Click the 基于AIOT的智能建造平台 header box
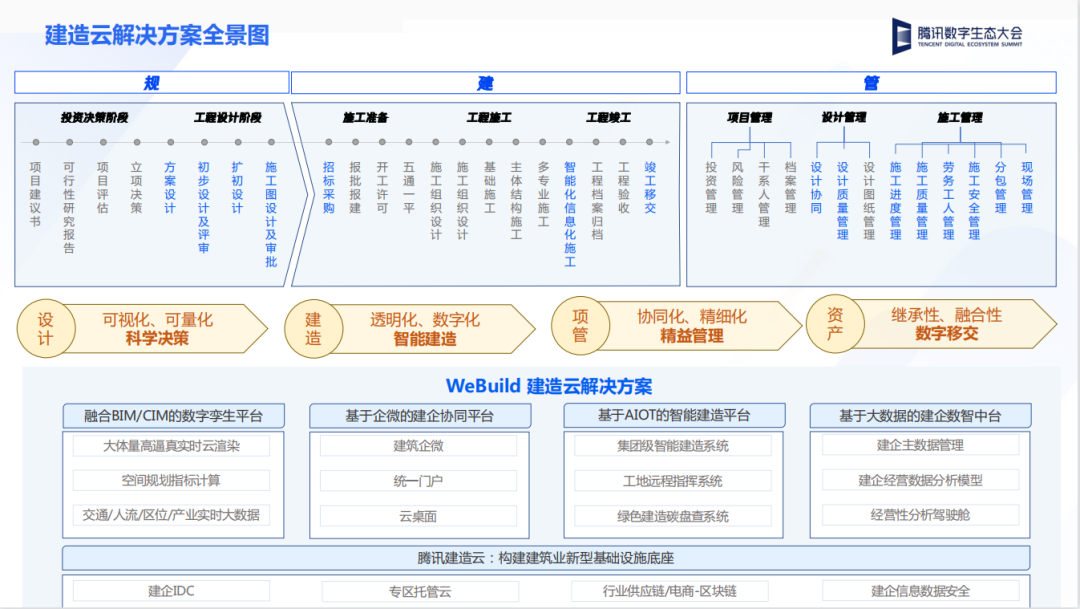Screen dimensions: 1080x609 point(674,415)
